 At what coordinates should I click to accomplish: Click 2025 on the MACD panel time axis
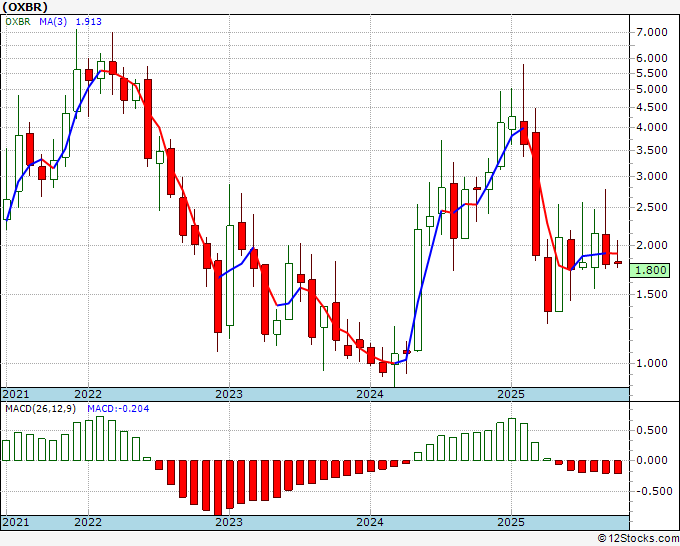point(511,522)
